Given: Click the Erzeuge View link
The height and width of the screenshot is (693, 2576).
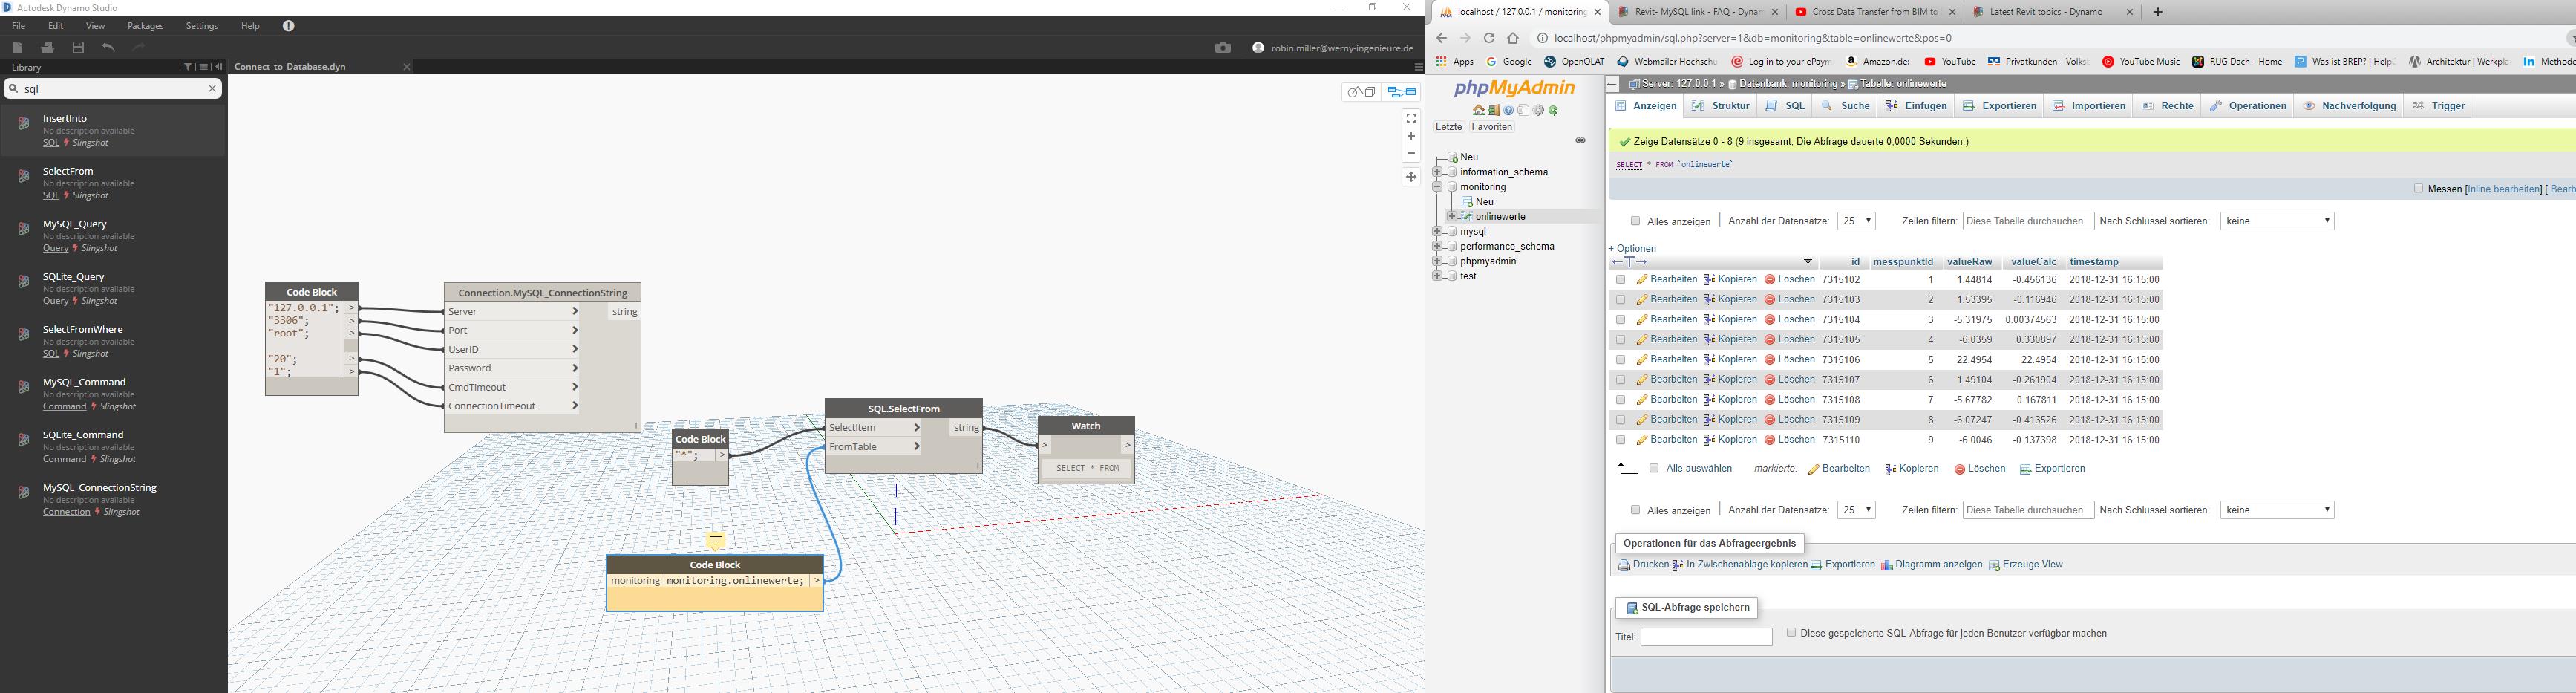Looking at the screenshot, I should [x=2026, y=565].
